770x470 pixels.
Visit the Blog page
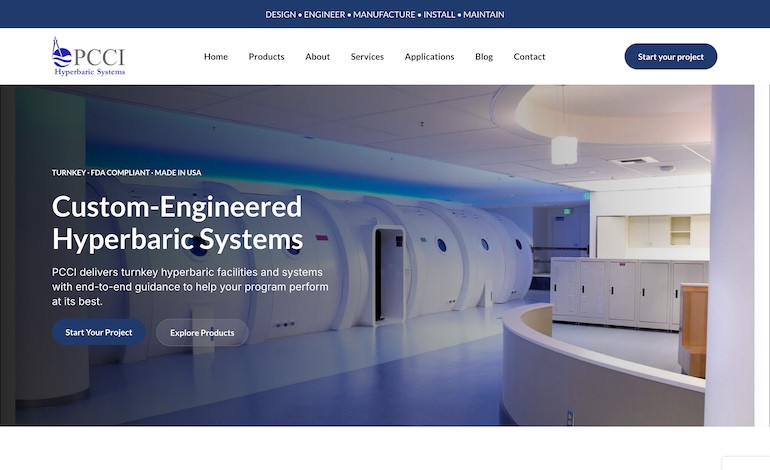tap(484, 57)
